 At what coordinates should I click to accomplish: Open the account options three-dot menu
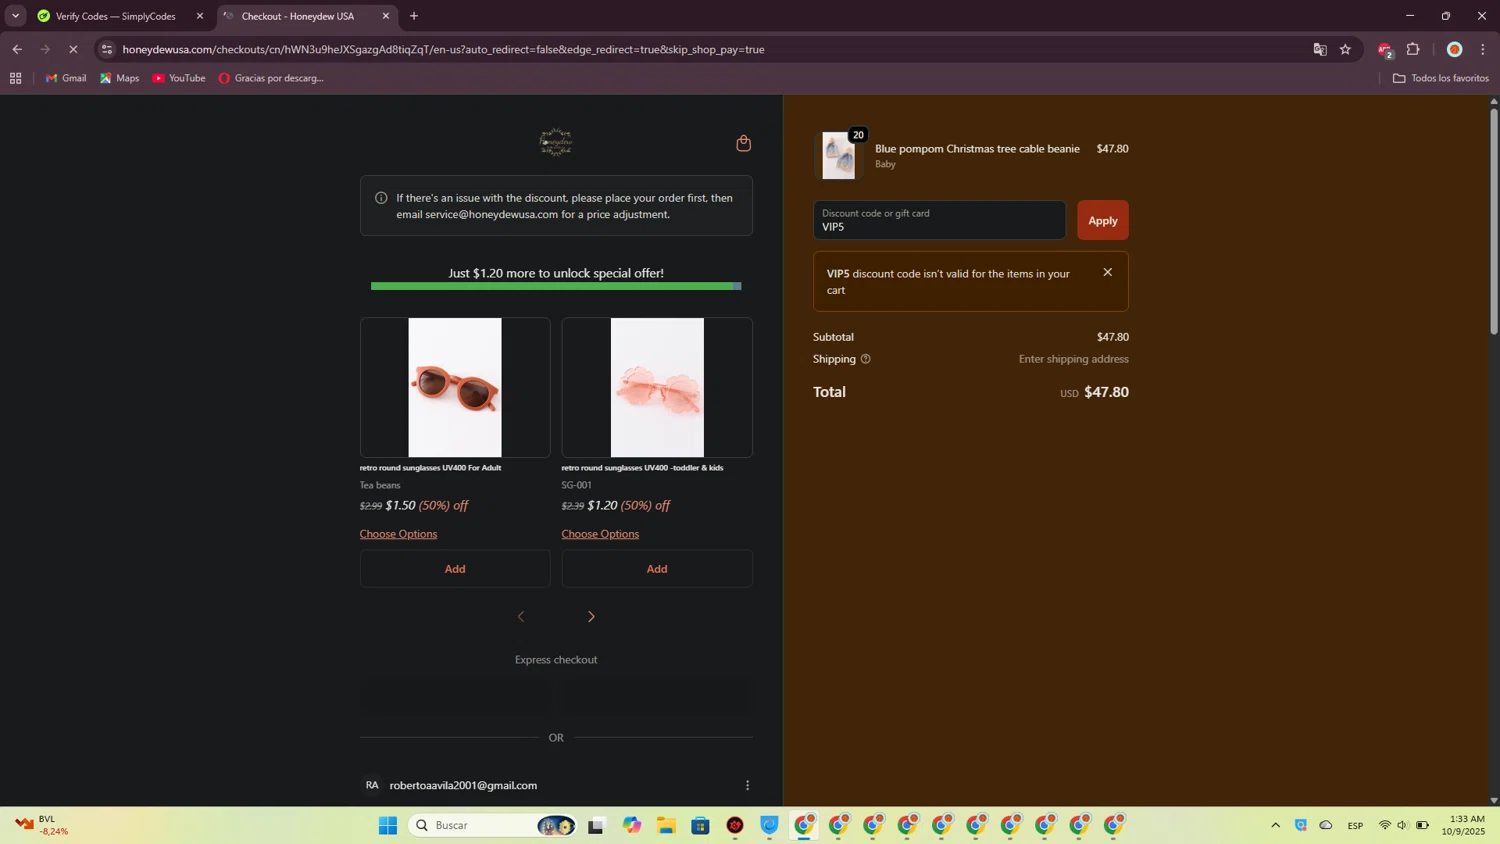click(x=747, y=785)
